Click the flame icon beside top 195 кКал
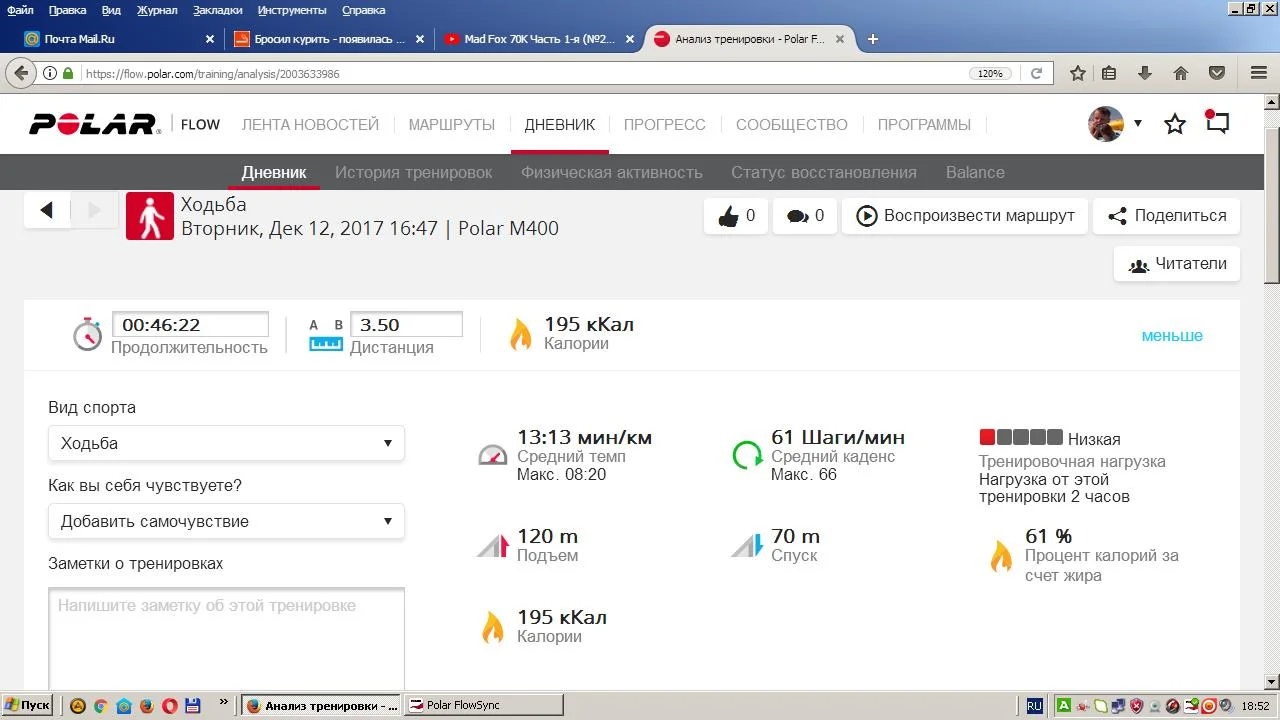1280x720 pixels. click(521, 334)
